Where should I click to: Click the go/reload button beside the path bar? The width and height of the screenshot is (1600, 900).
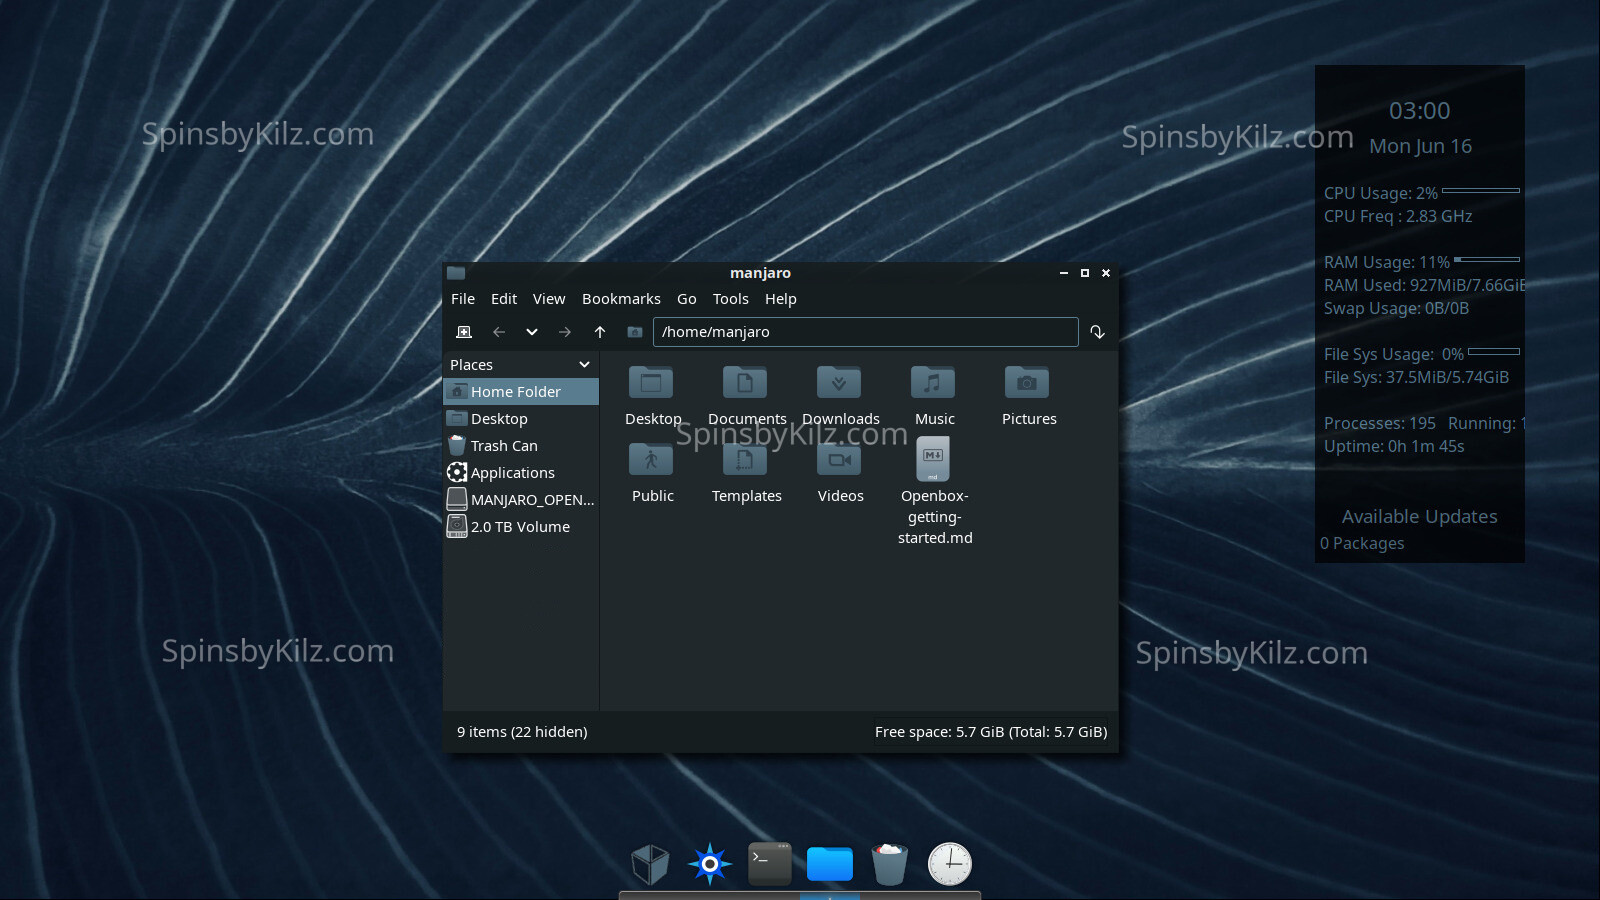(x=1098, y=332)
